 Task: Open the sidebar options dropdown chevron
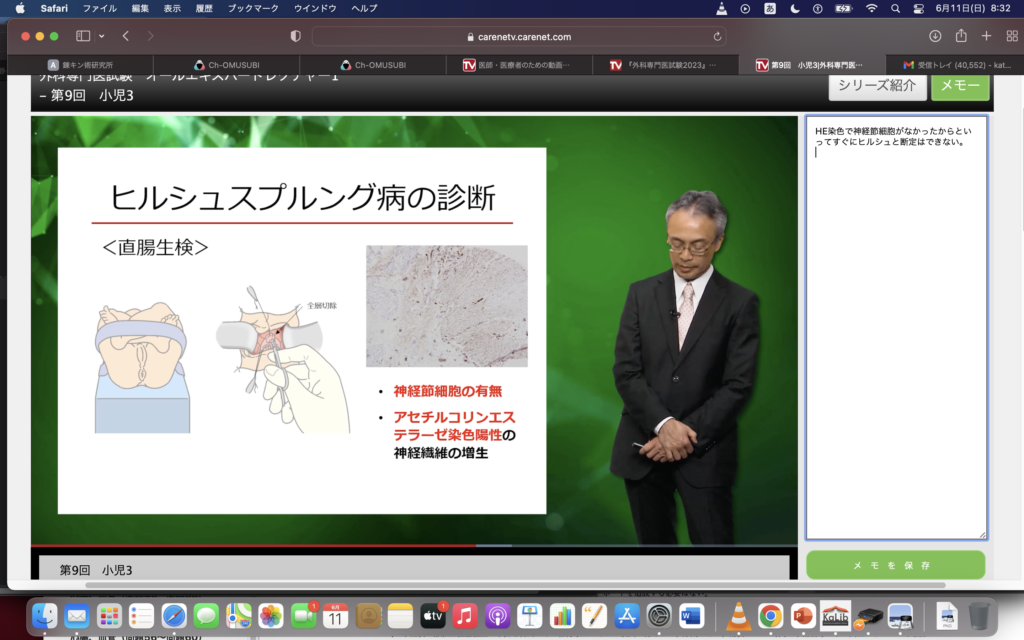(x=101, y=36)
